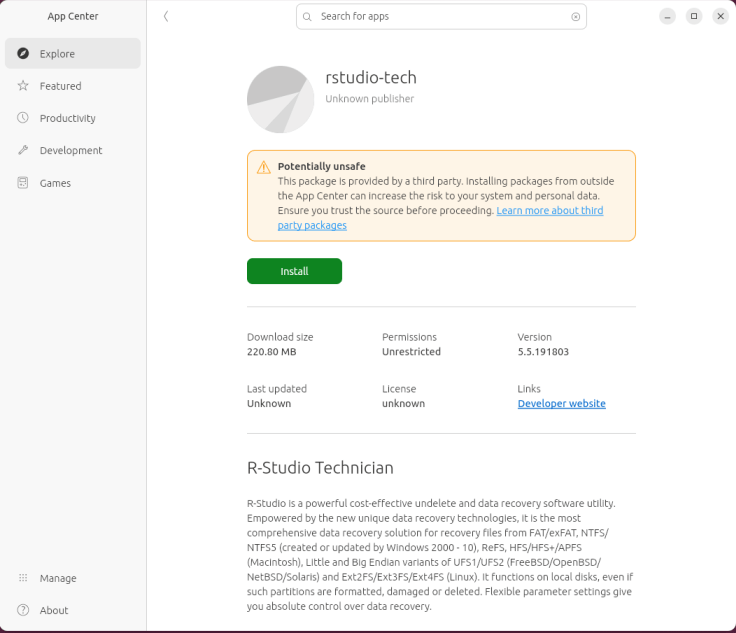The height and width of the screenshot is (633, 736).
Task: Click the Unrestricted permissions value
Action: (x=411, y=351)
